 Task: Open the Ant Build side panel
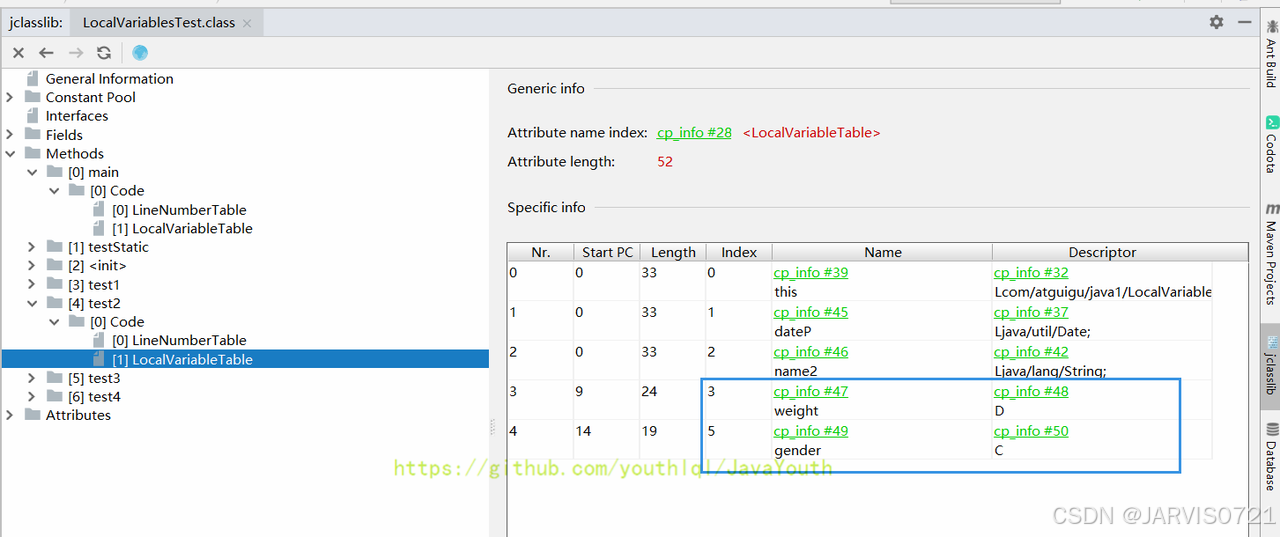tap(1270, 52)
